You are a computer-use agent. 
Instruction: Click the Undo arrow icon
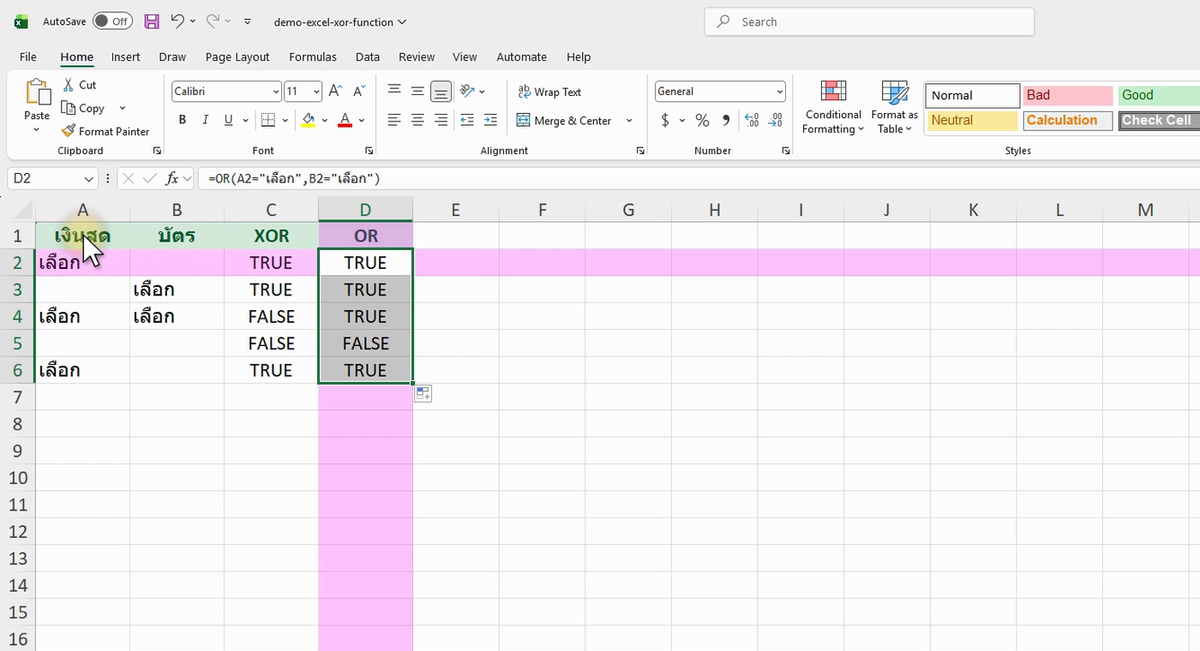pos(177,21)
